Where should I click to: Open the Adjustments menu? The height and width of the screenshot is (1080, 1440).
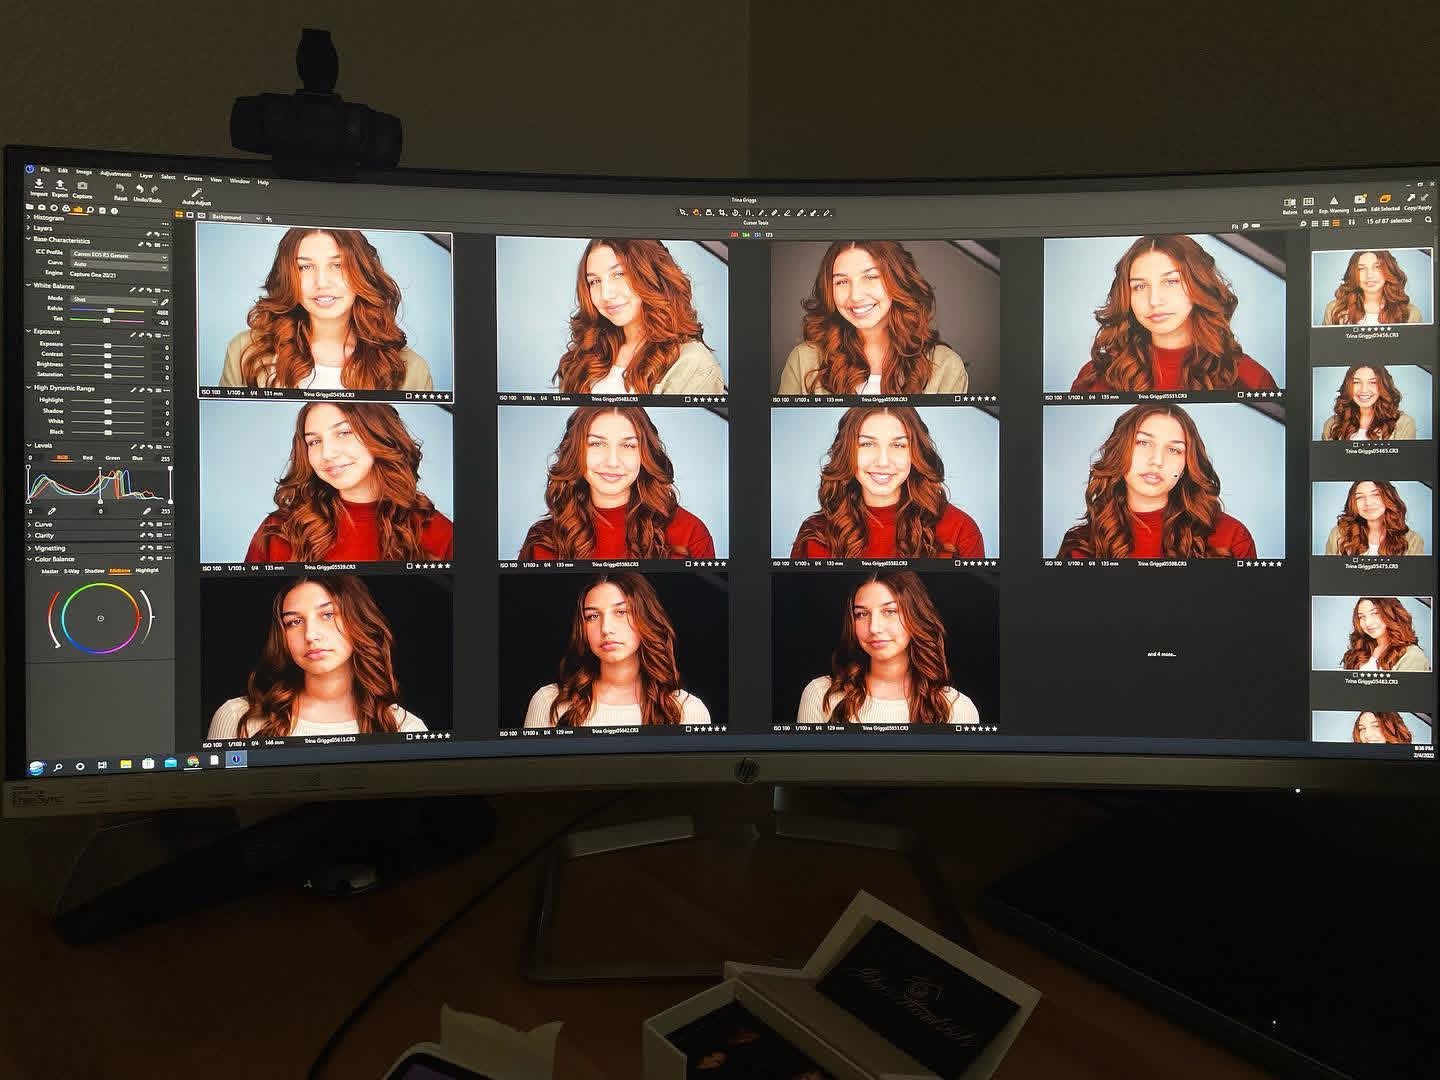(x=115, y=174)
